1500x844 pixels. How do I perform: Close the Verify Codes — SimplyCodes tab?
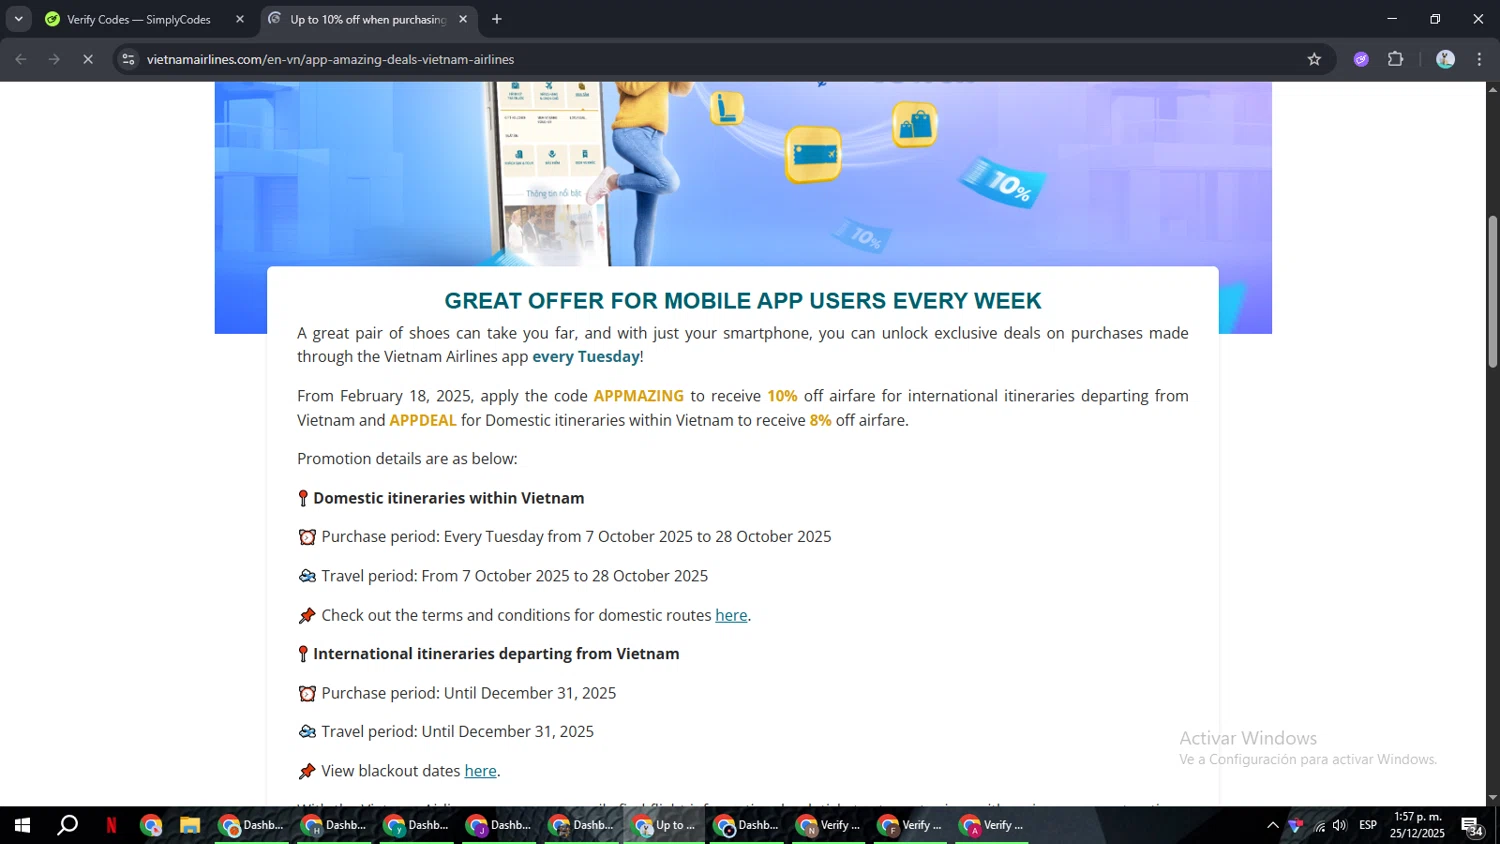[x=240, y=19]
